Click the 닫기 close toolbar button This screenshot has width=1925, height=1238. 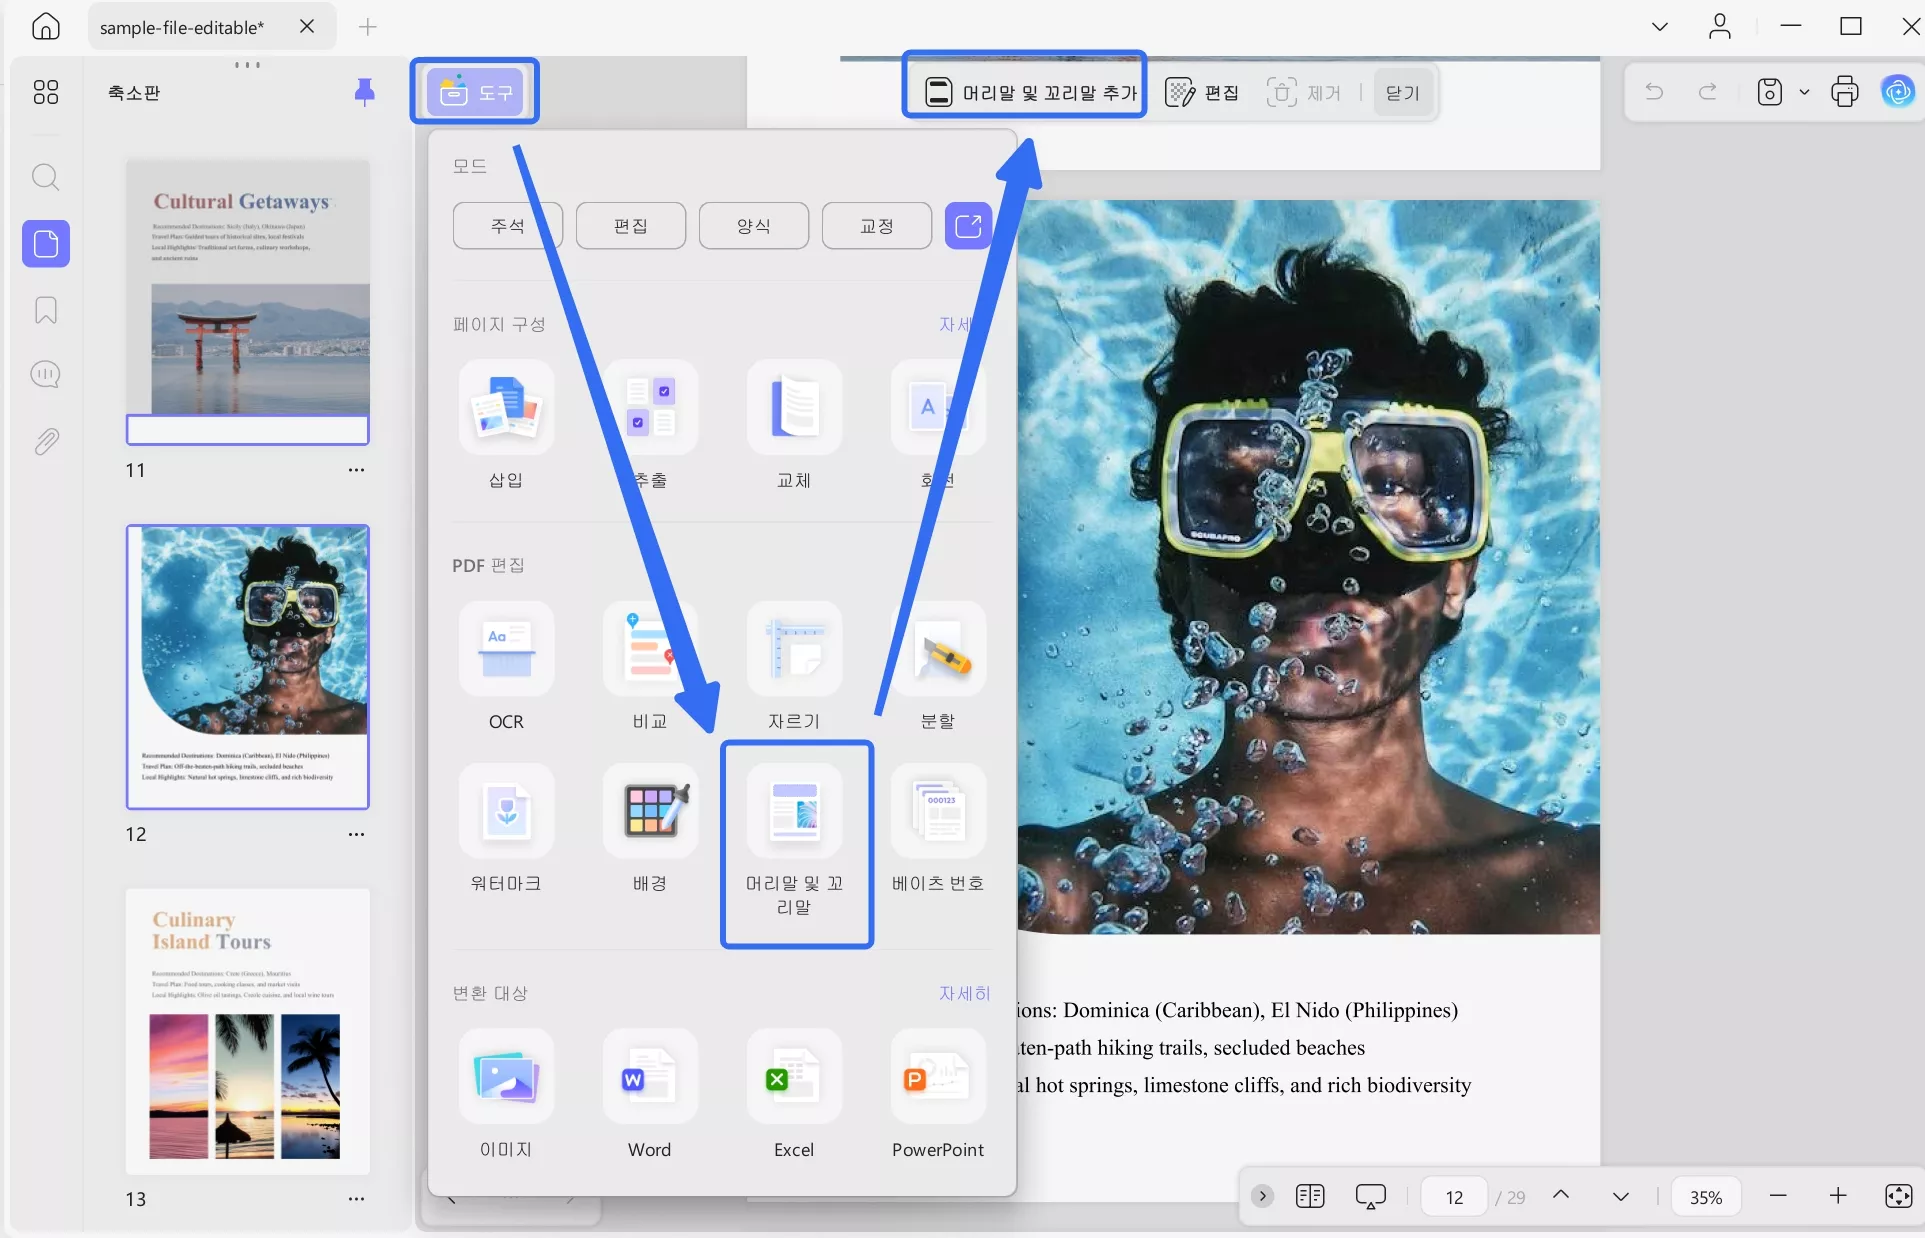tap(1403, 93)
